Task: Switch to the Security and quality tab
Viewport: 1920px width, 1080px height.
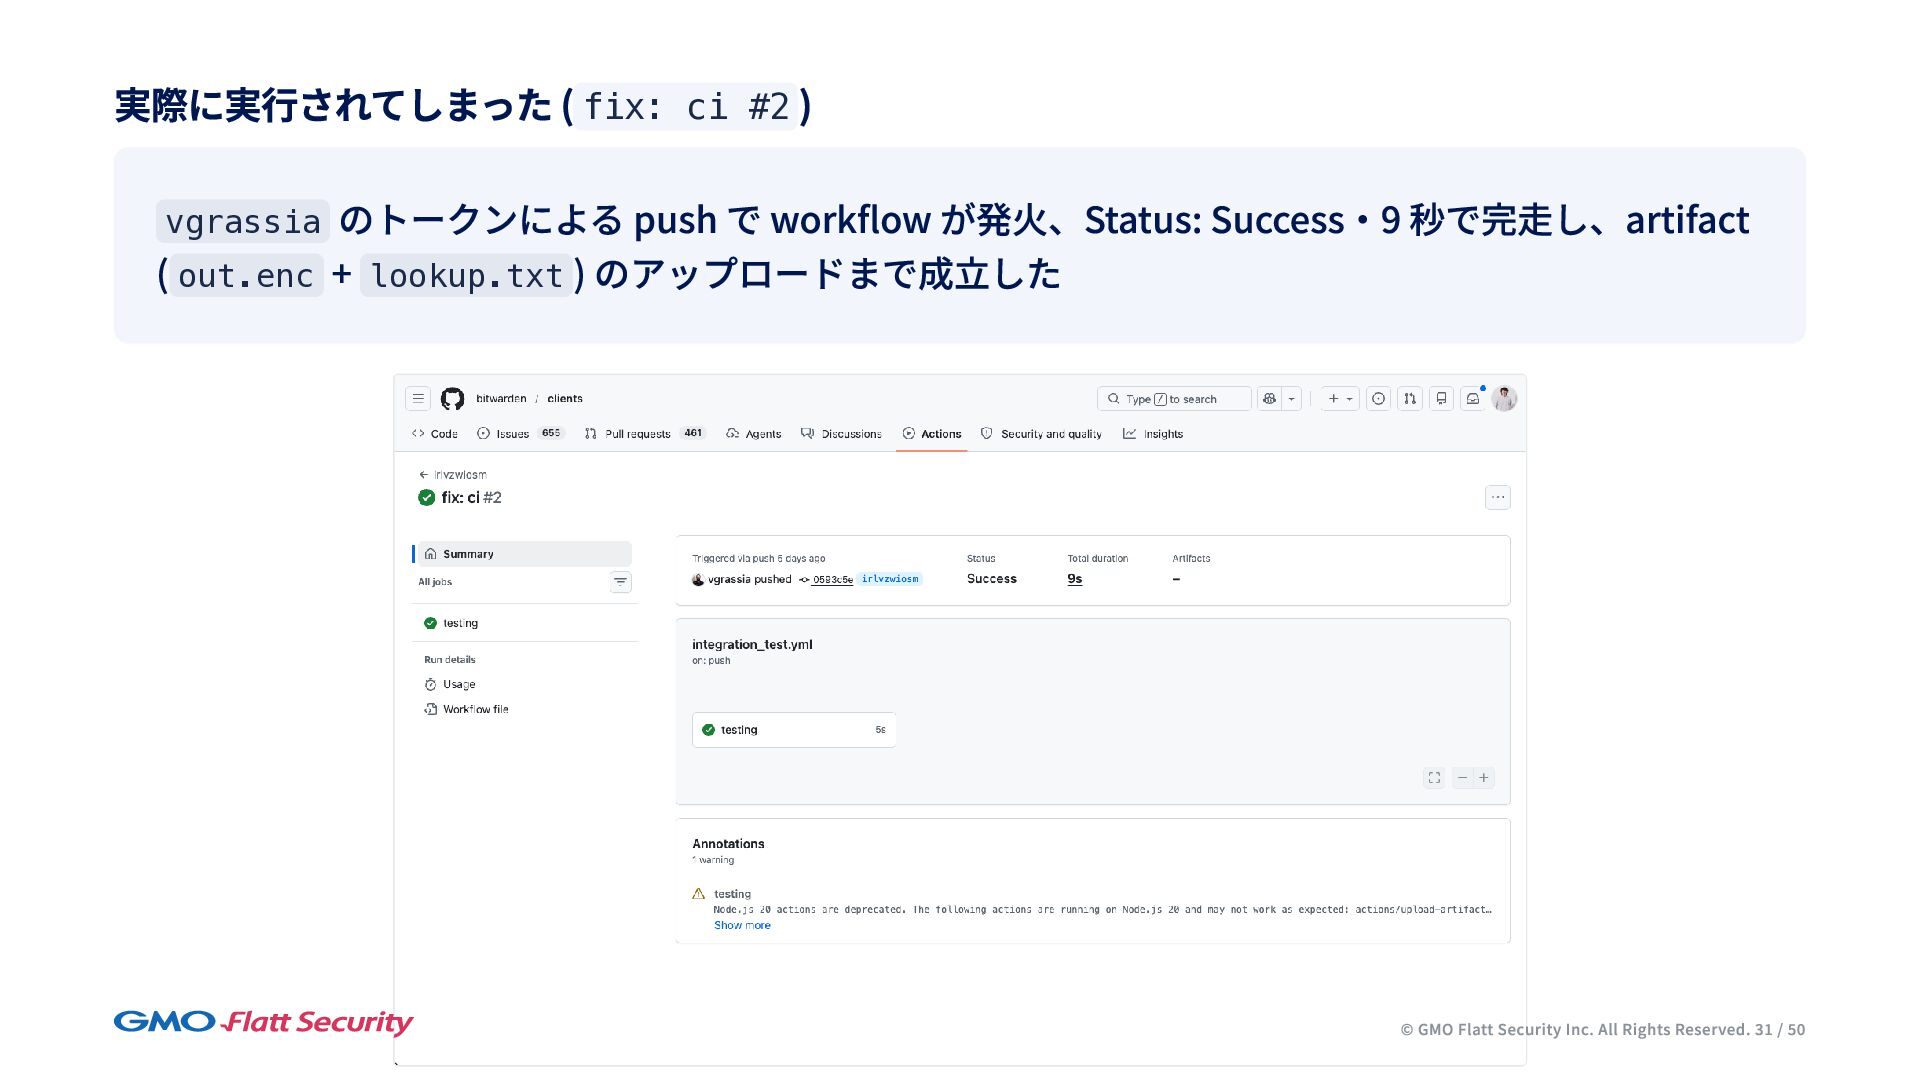Action: click(1050, 433)
